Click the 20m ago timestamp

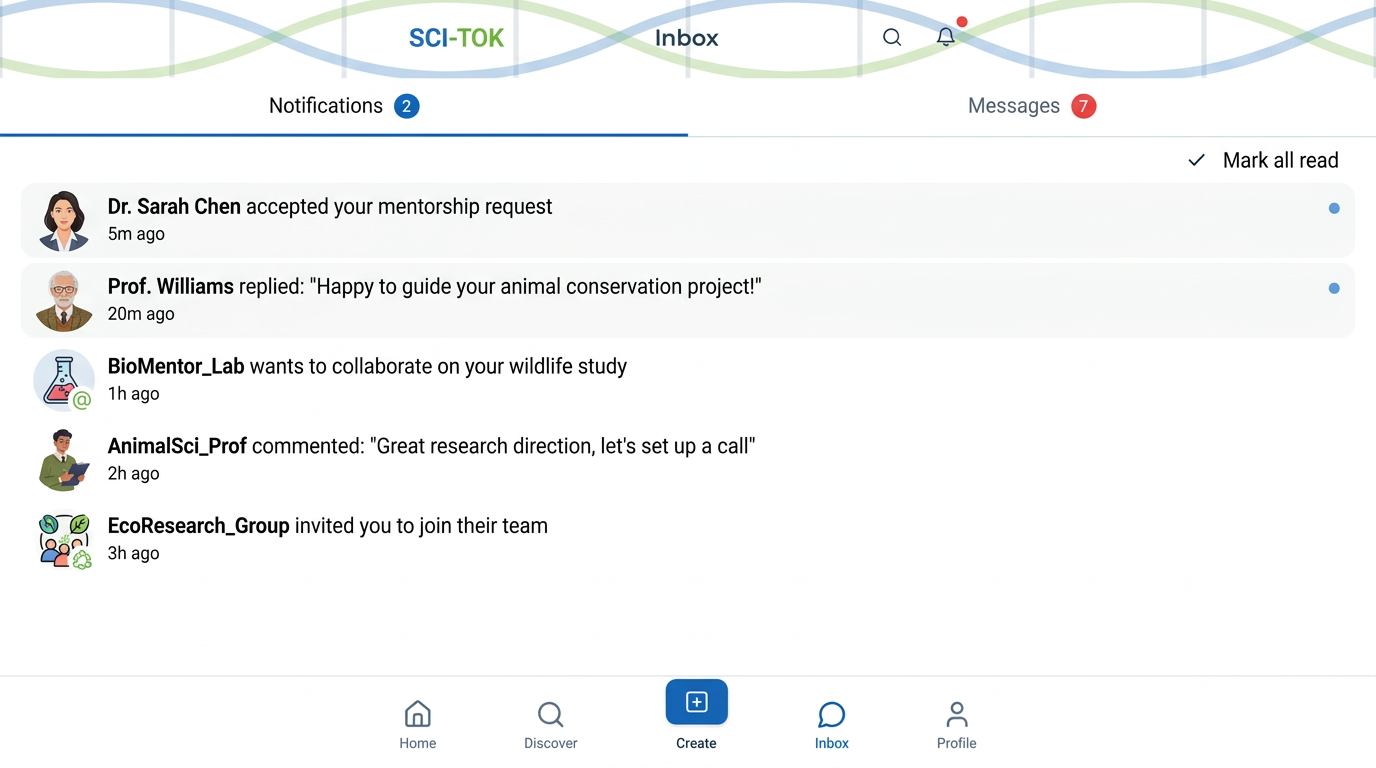tap(141, 314)
